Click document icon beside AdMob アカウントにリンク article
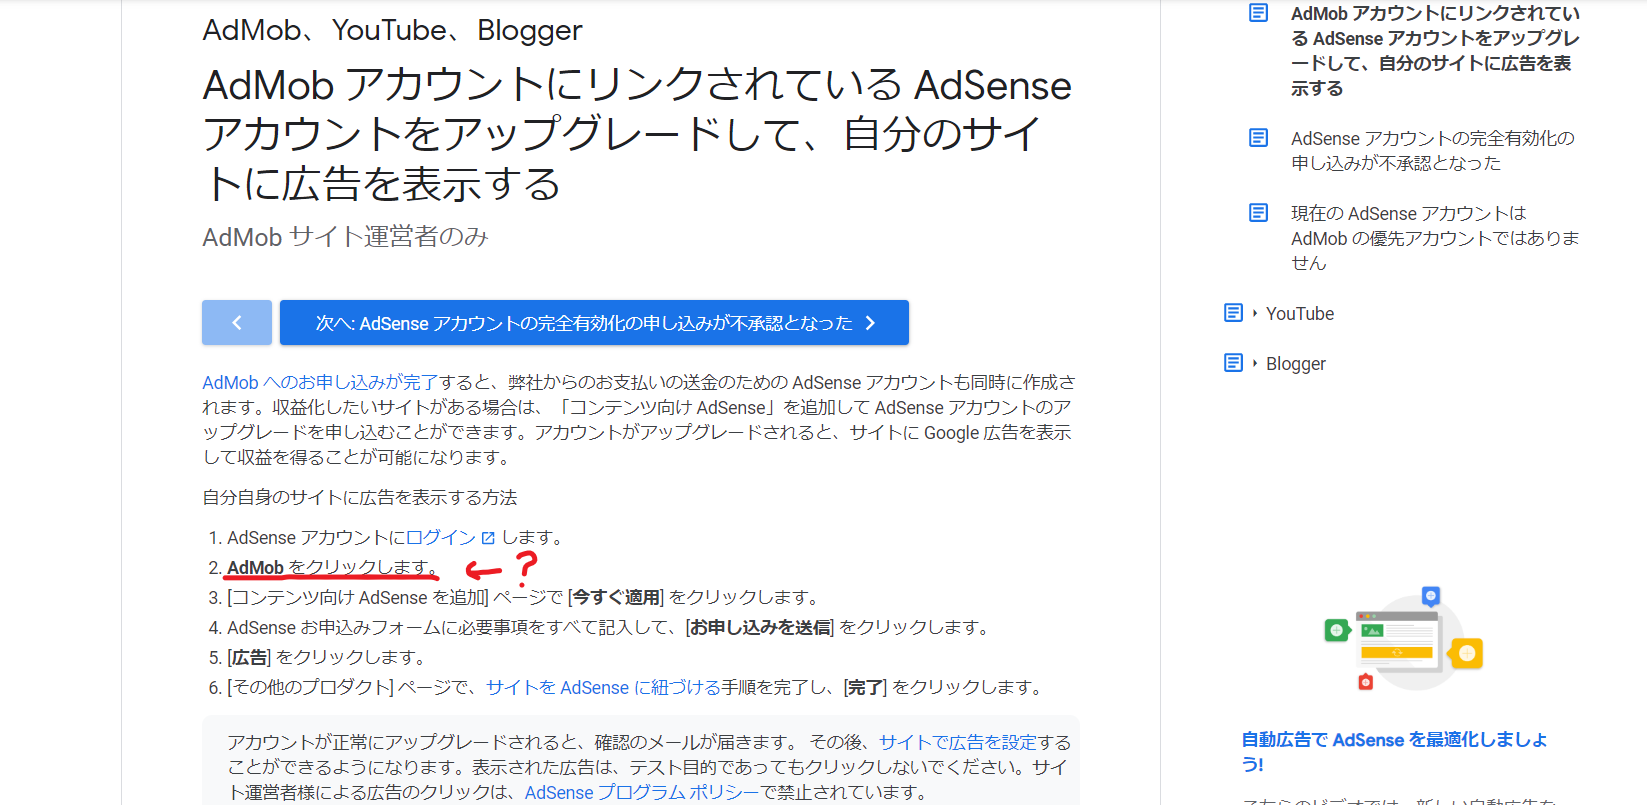This screenshot has width=1647, height=805. [x=1259, y=13]
